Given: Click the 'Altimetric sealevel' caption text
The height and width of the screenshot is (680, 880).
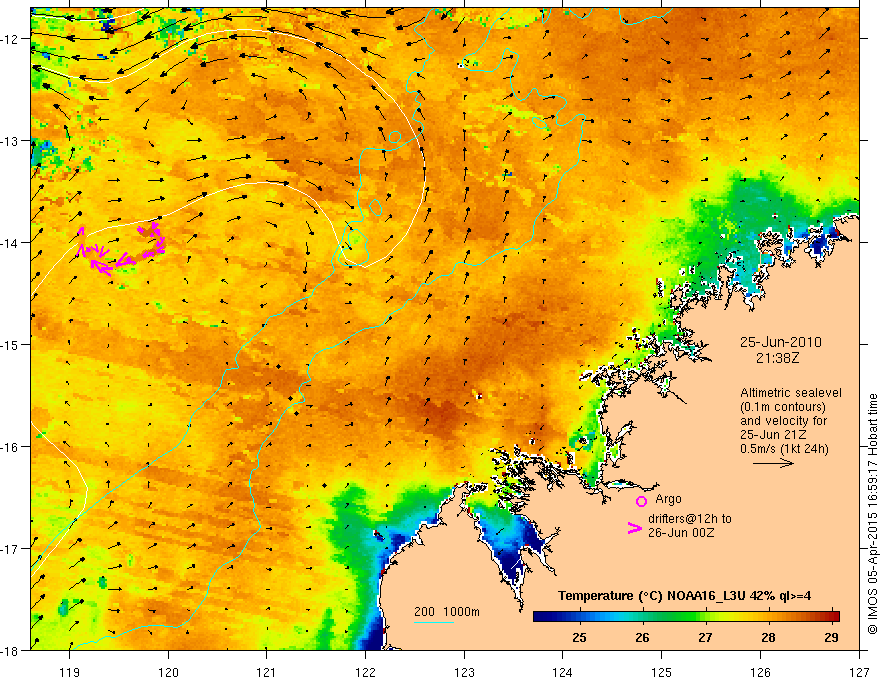Looking at the screenshot, I should pos(791,393).
